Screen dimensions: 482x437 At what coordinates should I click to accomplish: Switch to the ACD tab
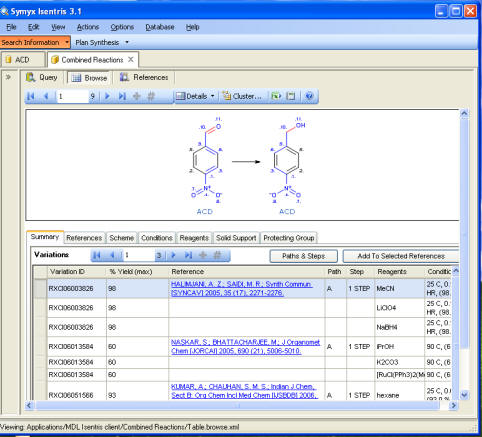[22, 60]
